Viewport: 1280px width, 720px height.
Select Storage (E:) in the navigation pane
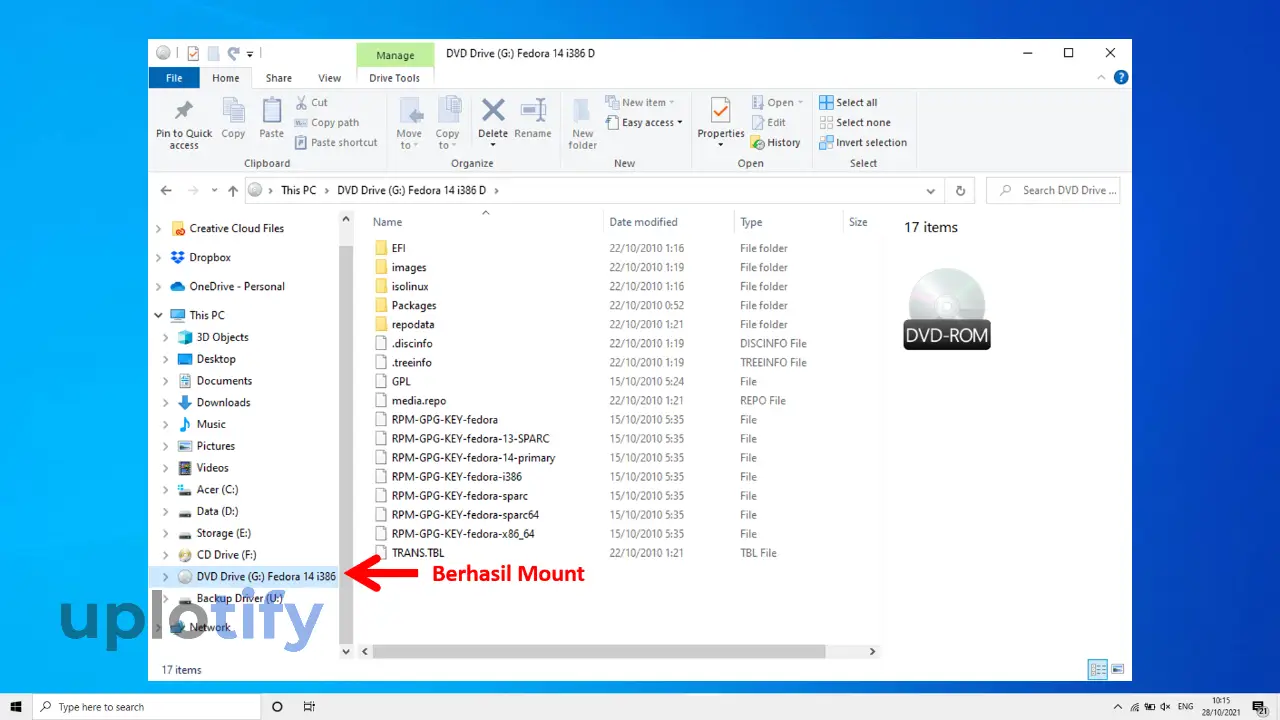223,533
